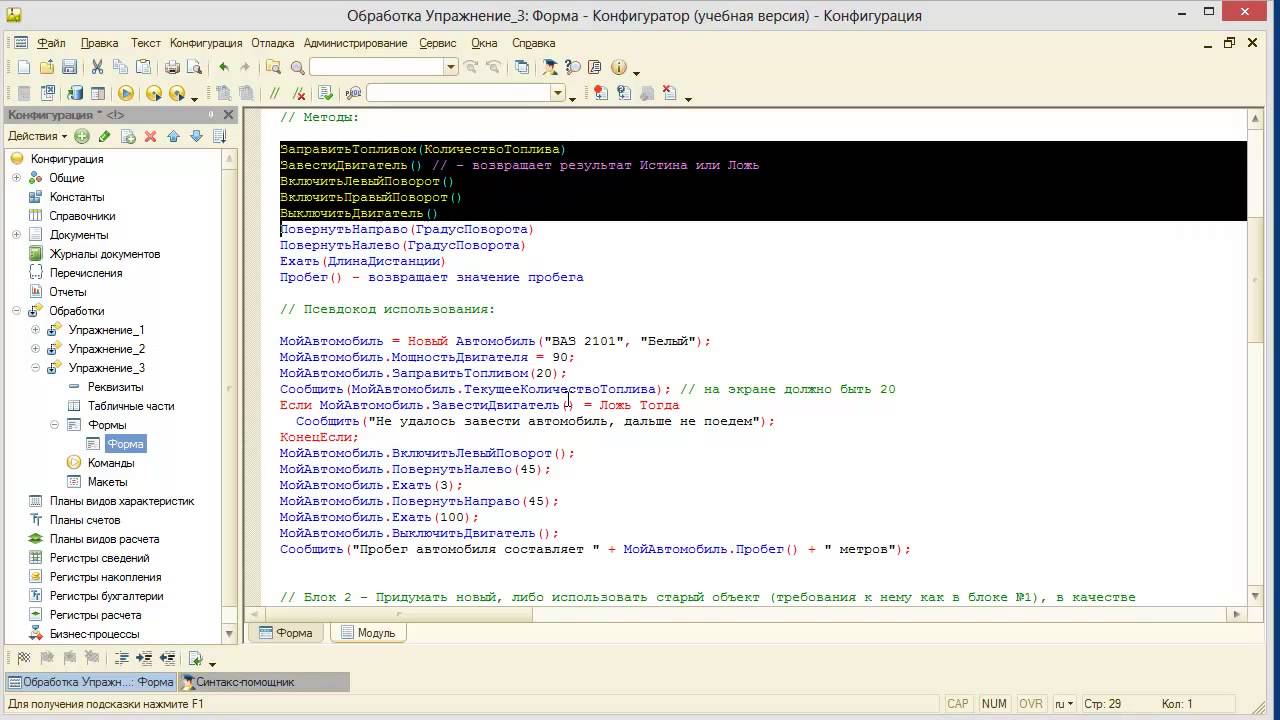Toggle the OVR overwrite mode indicator
1280x720 pixels.
1030,704
